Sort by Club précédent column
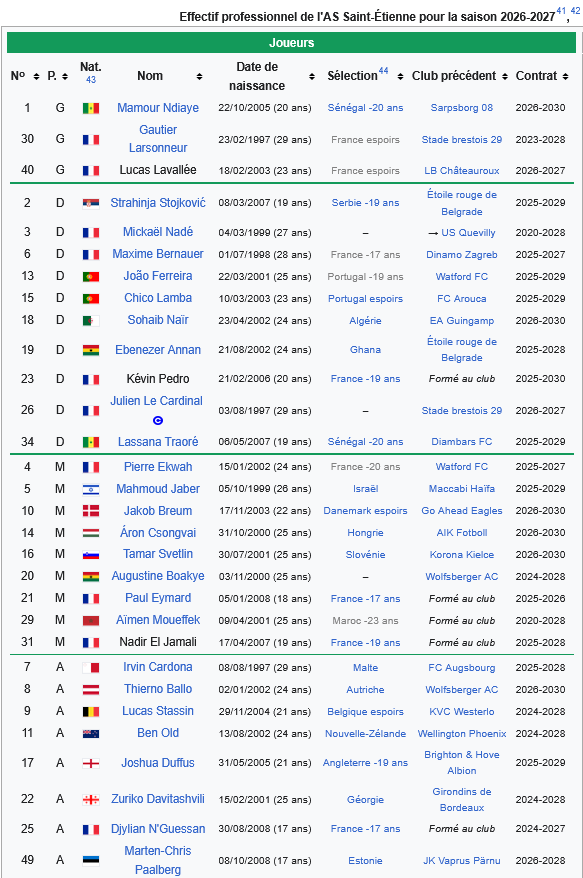Screen dimensions: 583x878 tap(505, 77)
